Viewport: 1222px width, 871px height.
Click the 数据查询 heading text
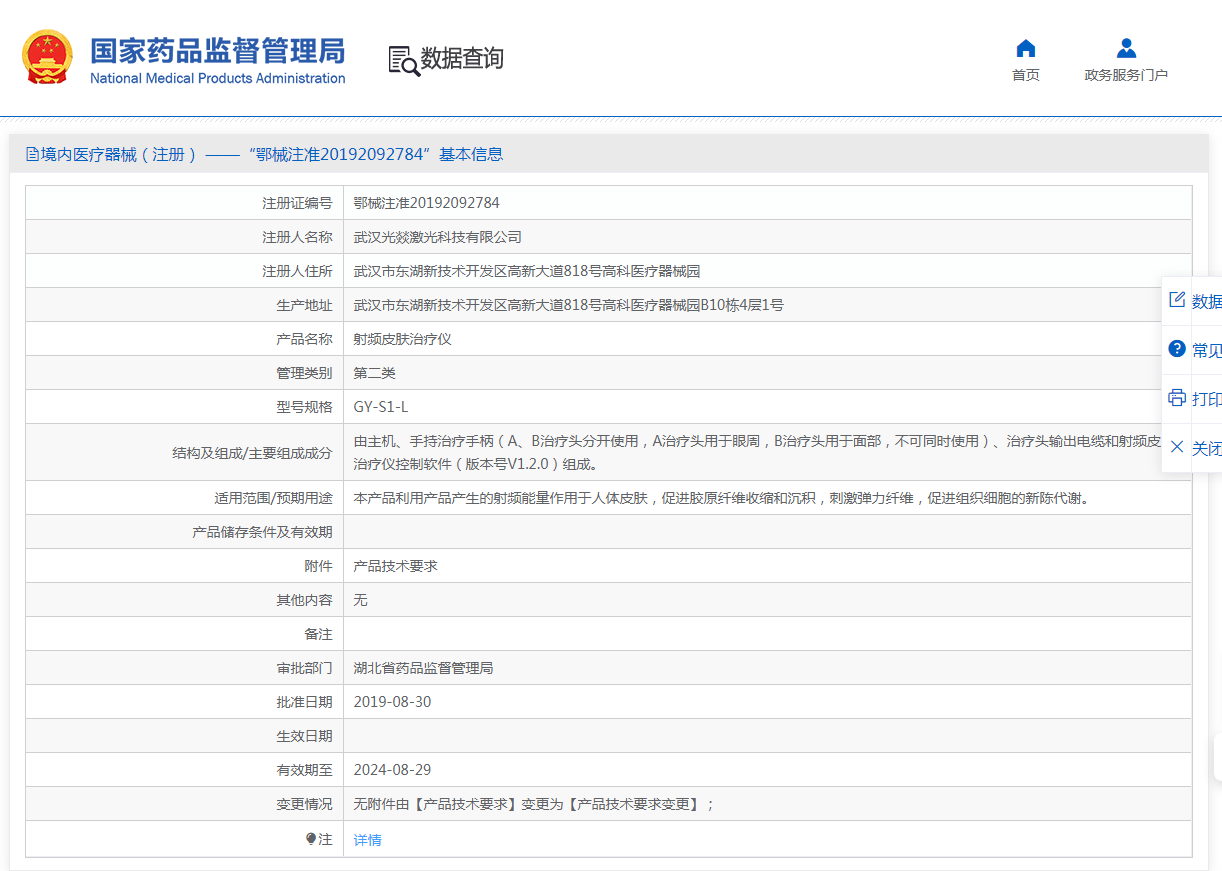tap(462, 59)
